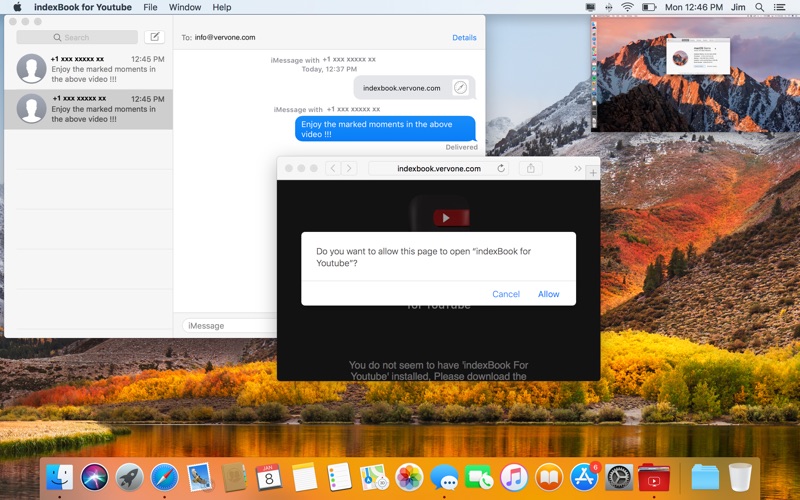The width and height of the screenshot is (800, 500).
Task: Go back in the Safari window
Action: click(333, 168)
